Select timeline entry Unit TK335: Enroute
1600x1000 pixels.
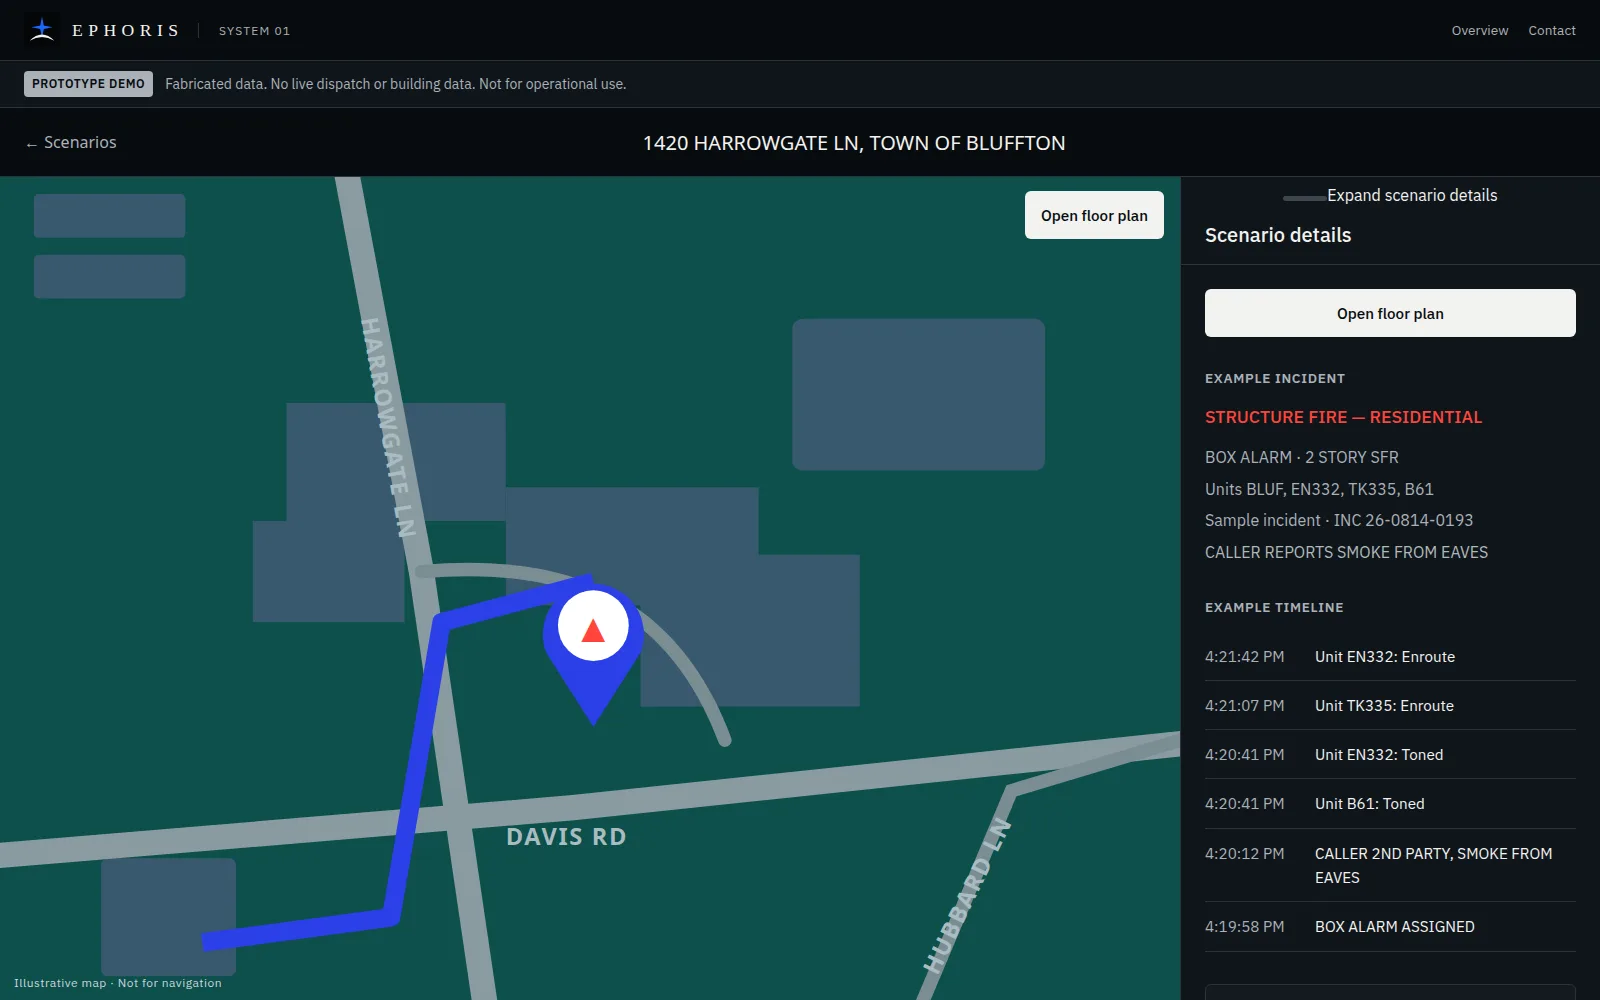pos(1390,706)
